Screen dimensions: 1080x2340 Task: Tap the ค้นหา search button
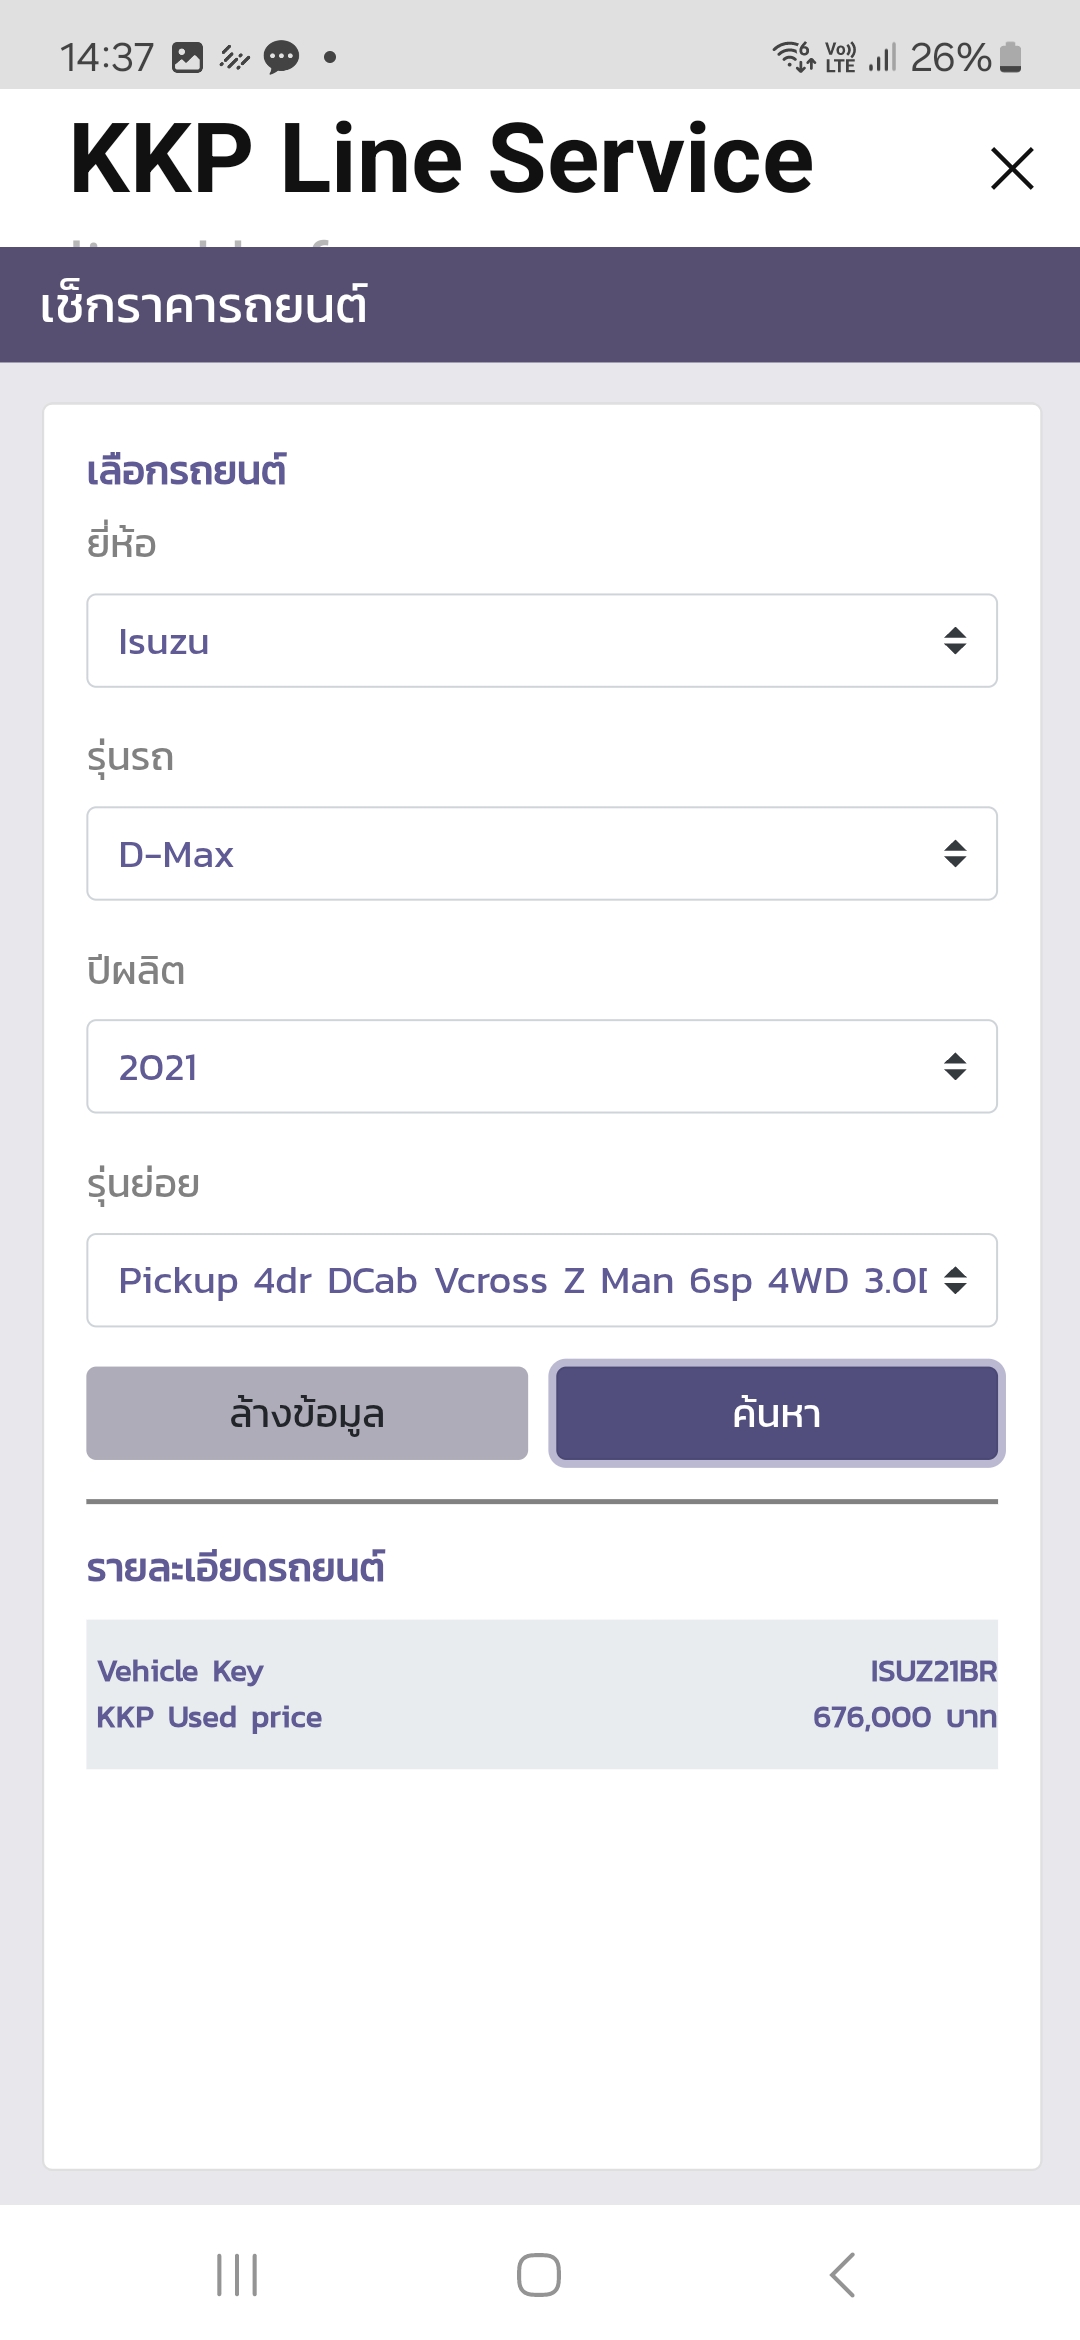coord(776,1413)
